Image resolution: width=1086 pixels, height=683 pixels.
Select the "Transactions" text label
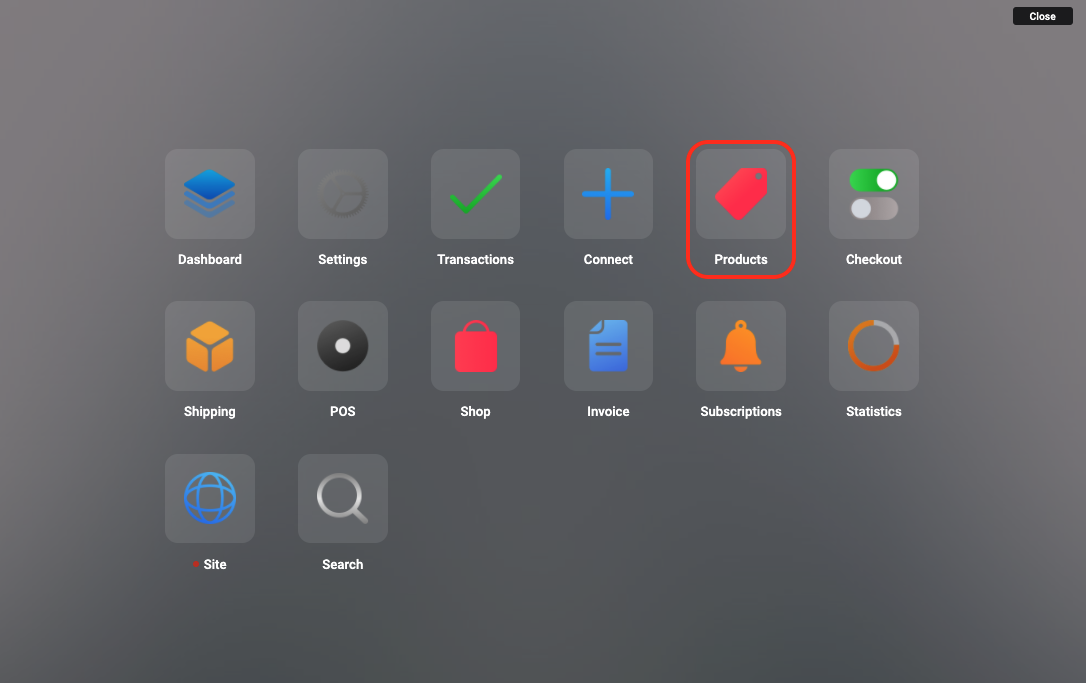pos(475,259)
